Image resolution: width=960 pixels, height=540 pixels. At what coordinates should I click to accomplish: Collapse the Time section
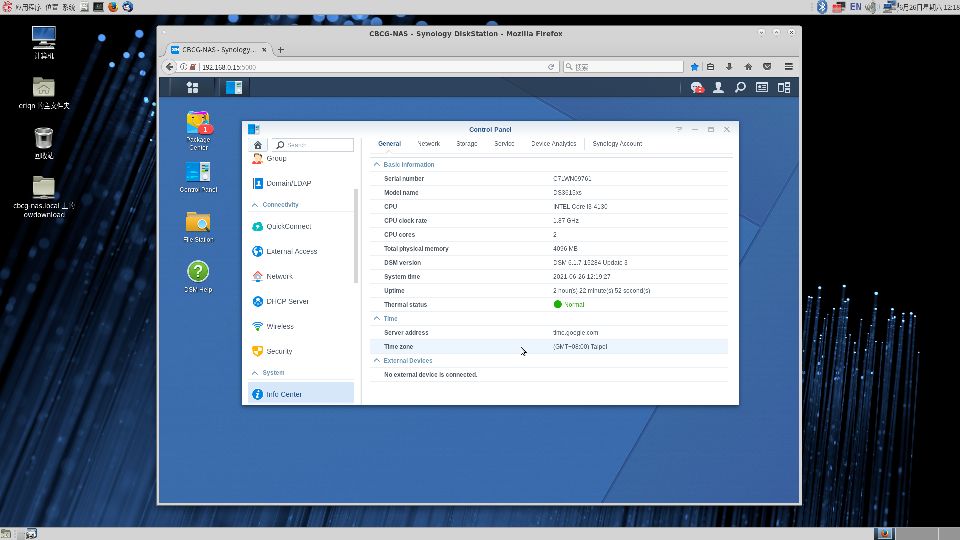click(x=377, y=318)
